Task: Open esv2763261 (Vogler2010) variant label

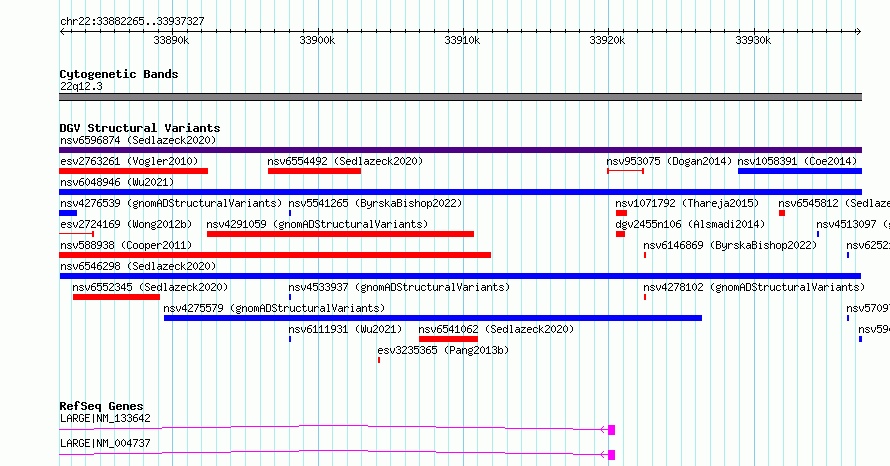Action: coord(129,161)
